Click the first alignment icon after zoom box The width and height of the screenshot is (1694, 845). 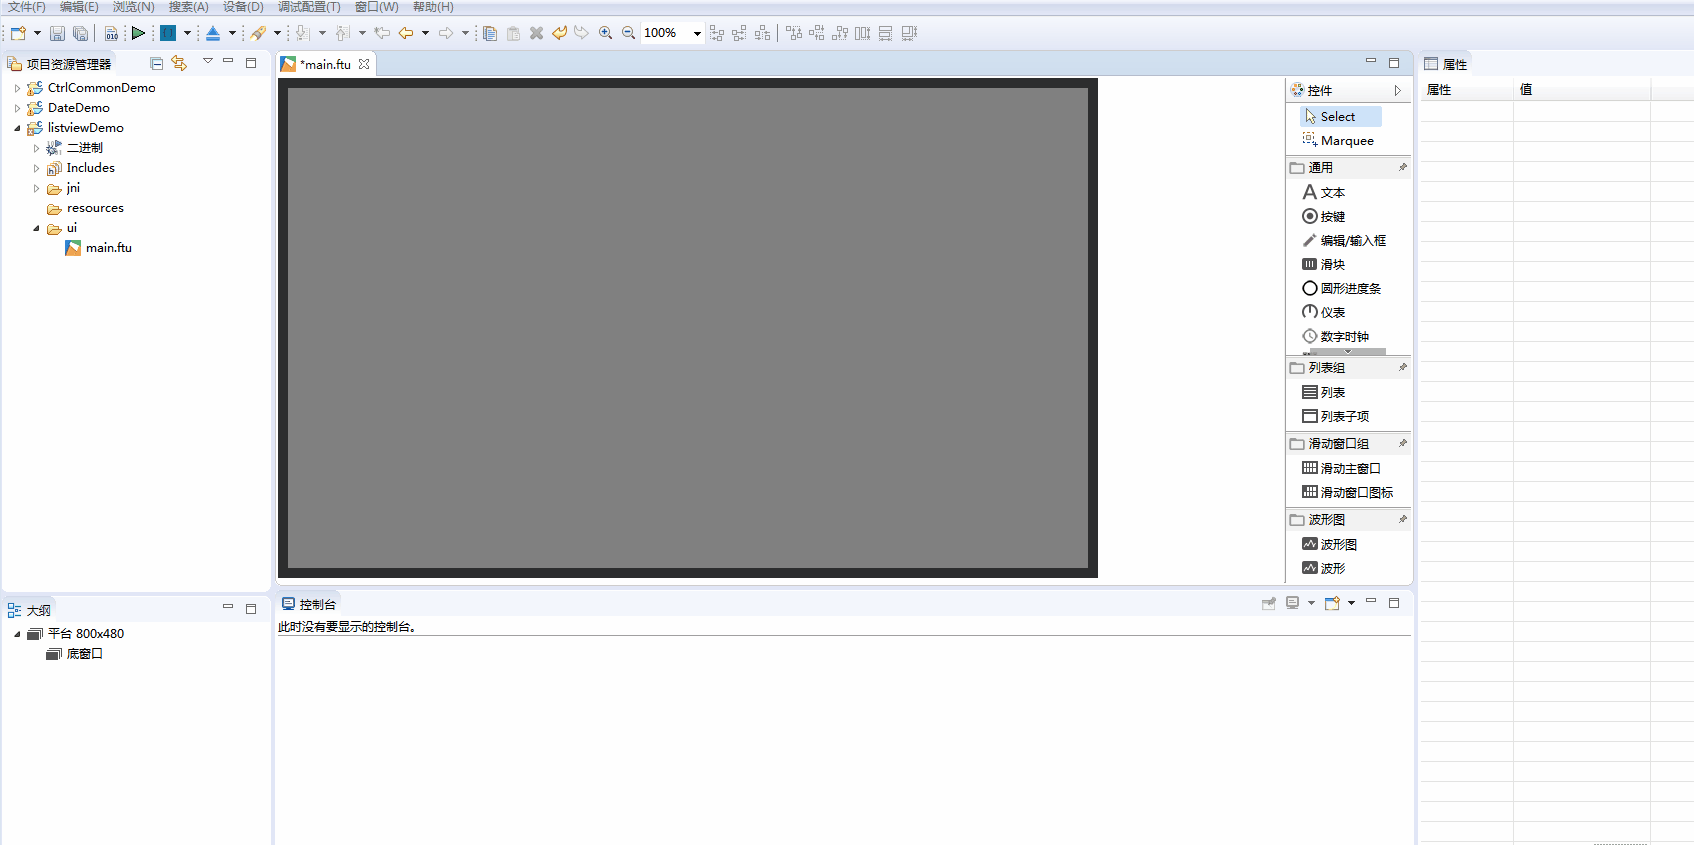[x=717, y=33]
